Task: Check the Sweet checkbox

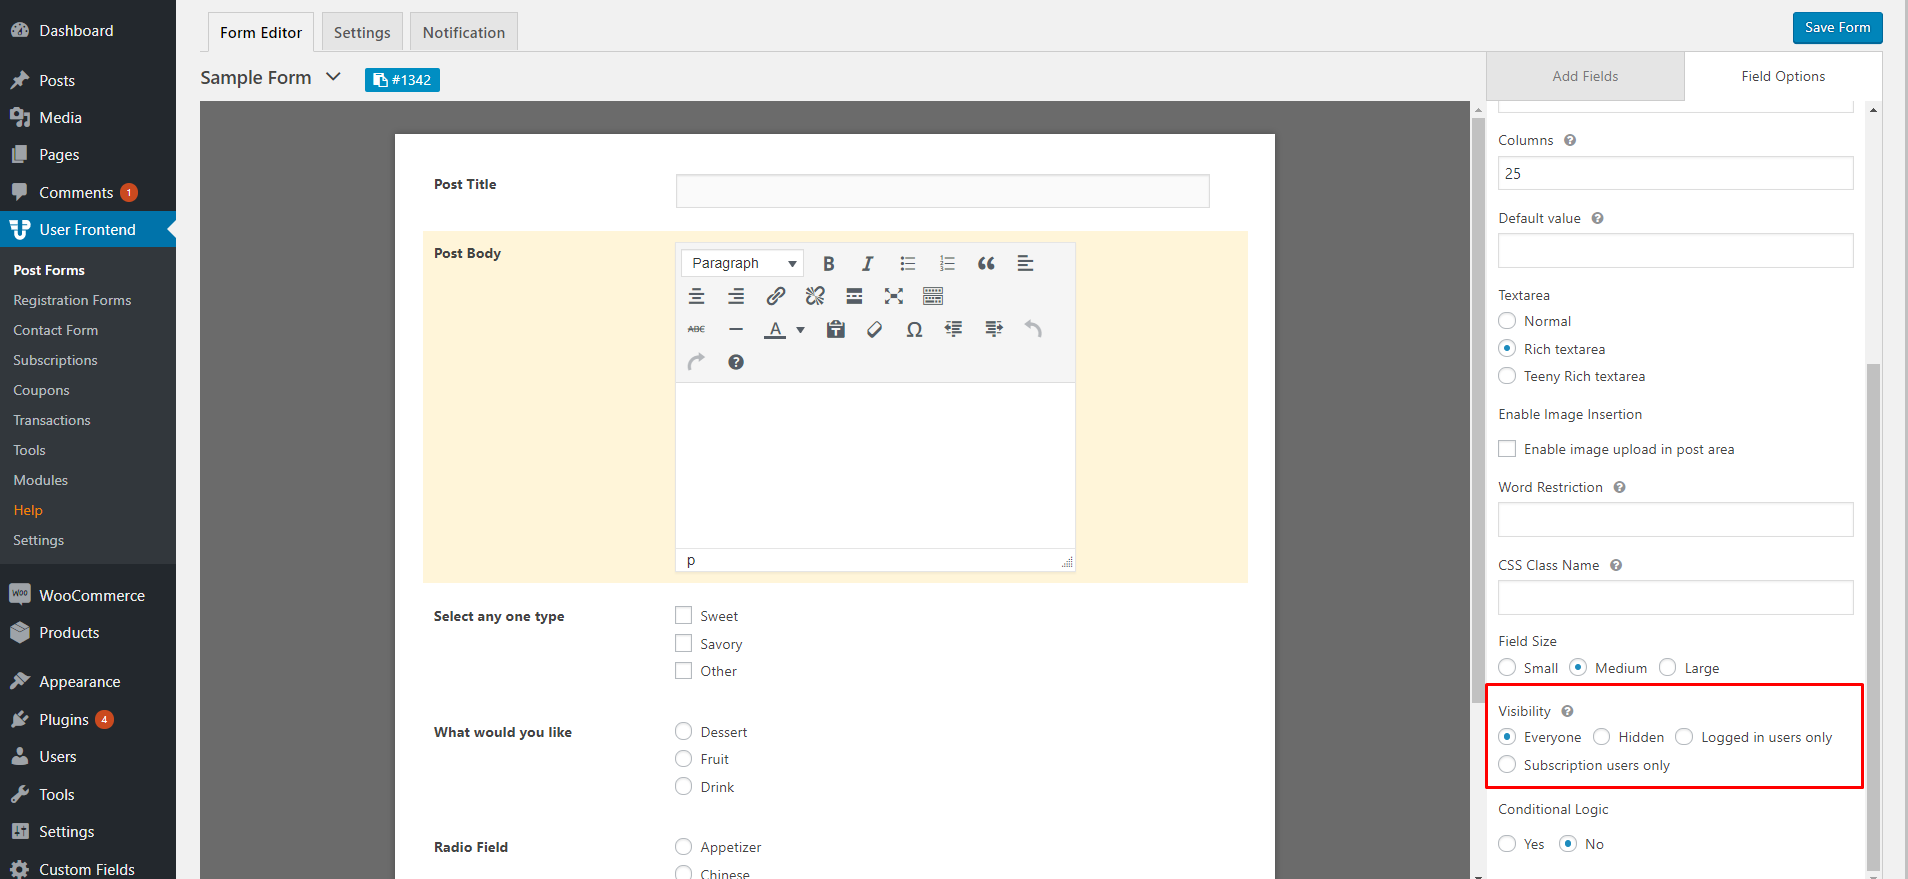Action: point(684,615)
